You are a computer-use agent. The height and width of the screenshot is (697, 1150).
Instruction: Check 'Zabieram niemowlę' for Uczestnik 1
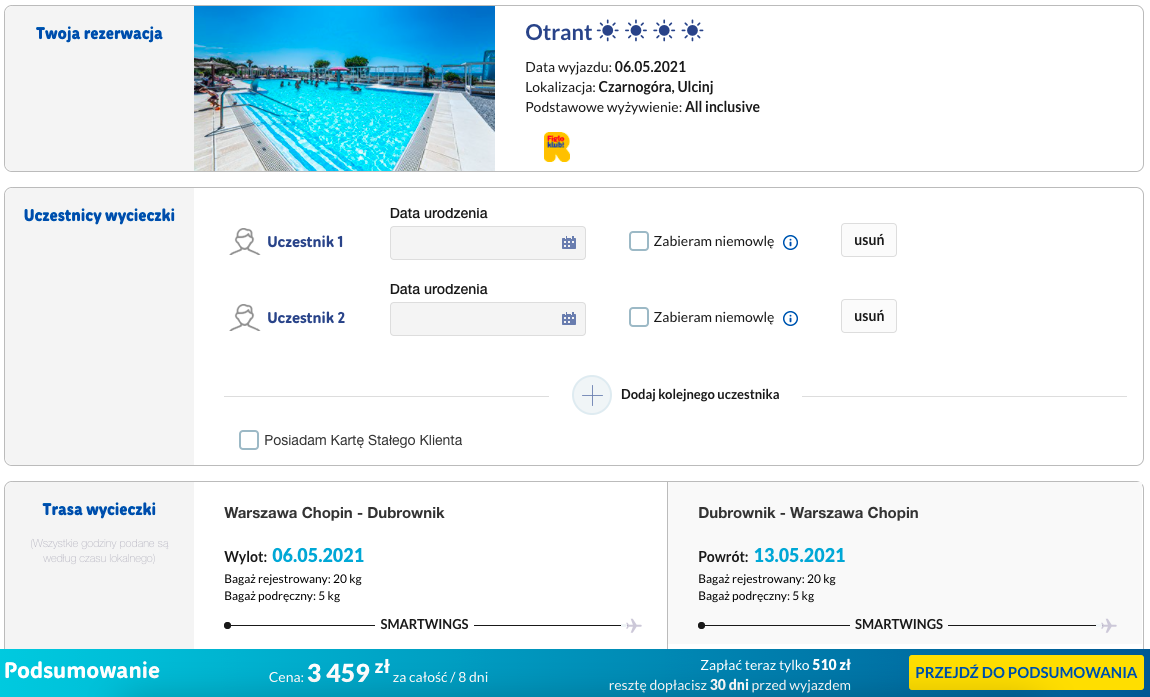click(x=639, y=241)
